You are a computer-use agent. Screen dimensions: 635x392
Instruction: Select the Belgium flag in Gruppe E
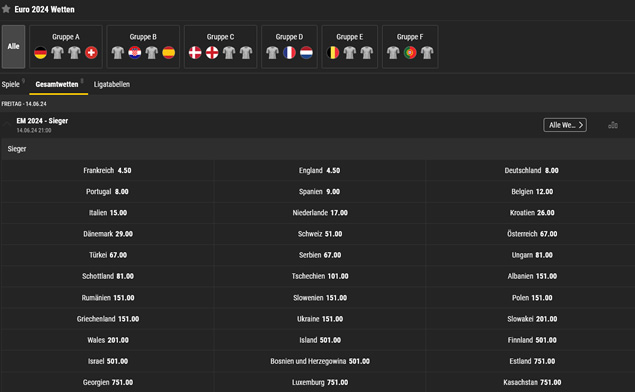click(333, 53)
